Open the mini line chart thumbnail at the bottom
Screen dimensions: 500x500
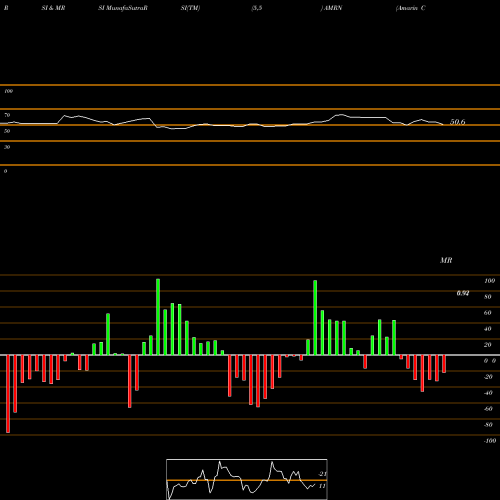247,479
